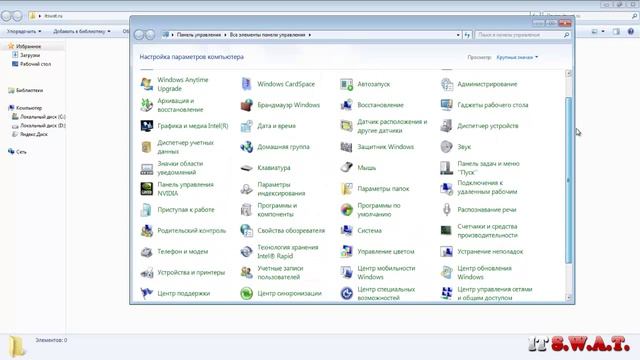
Task: Expand Control Panel address bar history dropdown
Action: coord(458,35)
